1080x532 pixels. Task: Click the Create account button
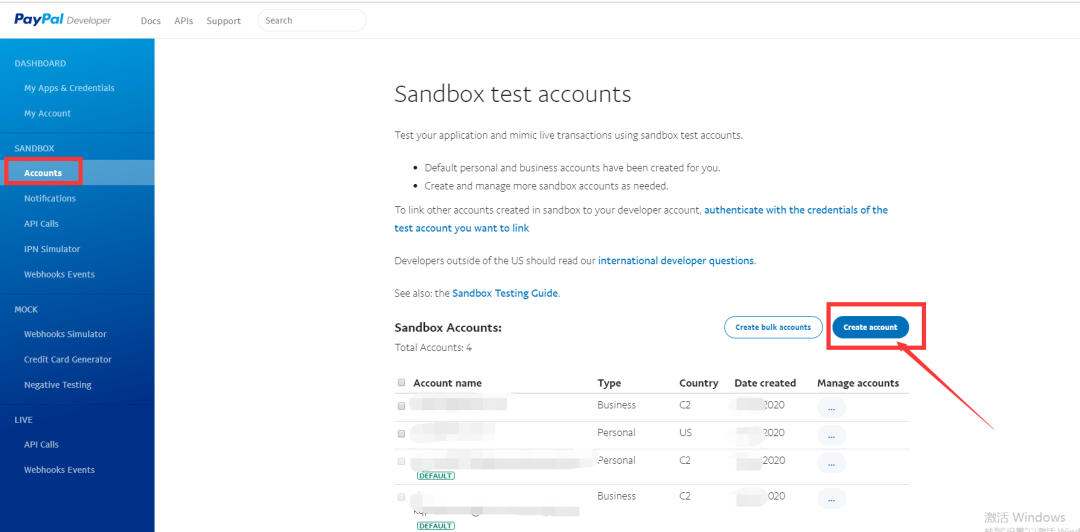870,327
